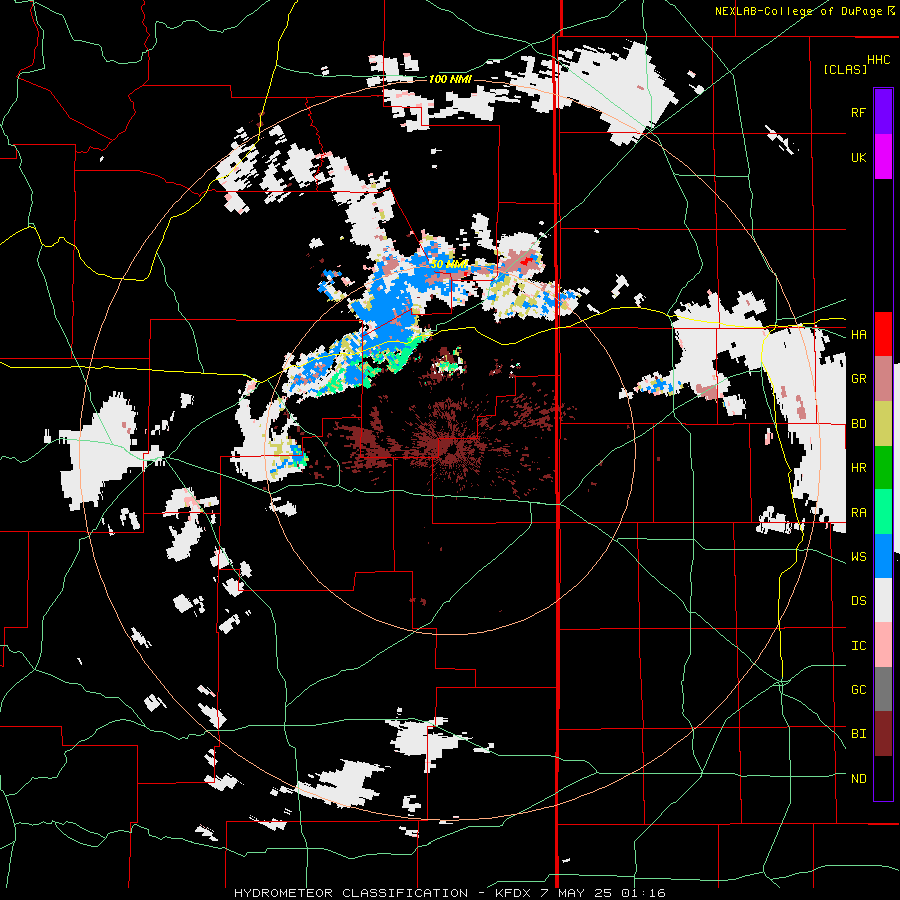900x900 pixels.
Task: Click the red HA hail pixel cluster
Action: click(x=527, y=262)
